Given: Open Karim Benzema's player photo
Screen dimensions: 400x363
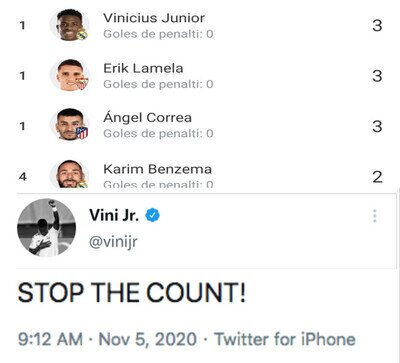Looking at the screenshot, I should (70, 174).
